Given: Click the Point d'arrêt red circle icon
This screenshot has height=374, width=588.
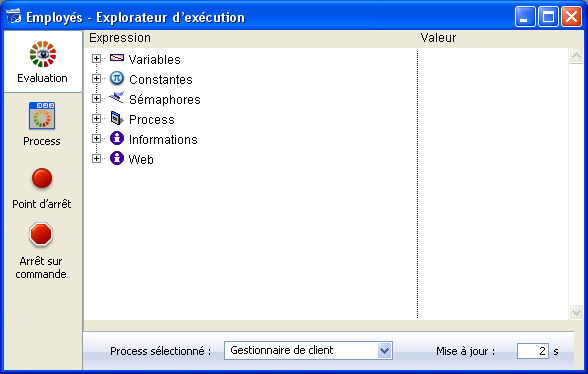Looking at the screenshot, I should [42, 178].
